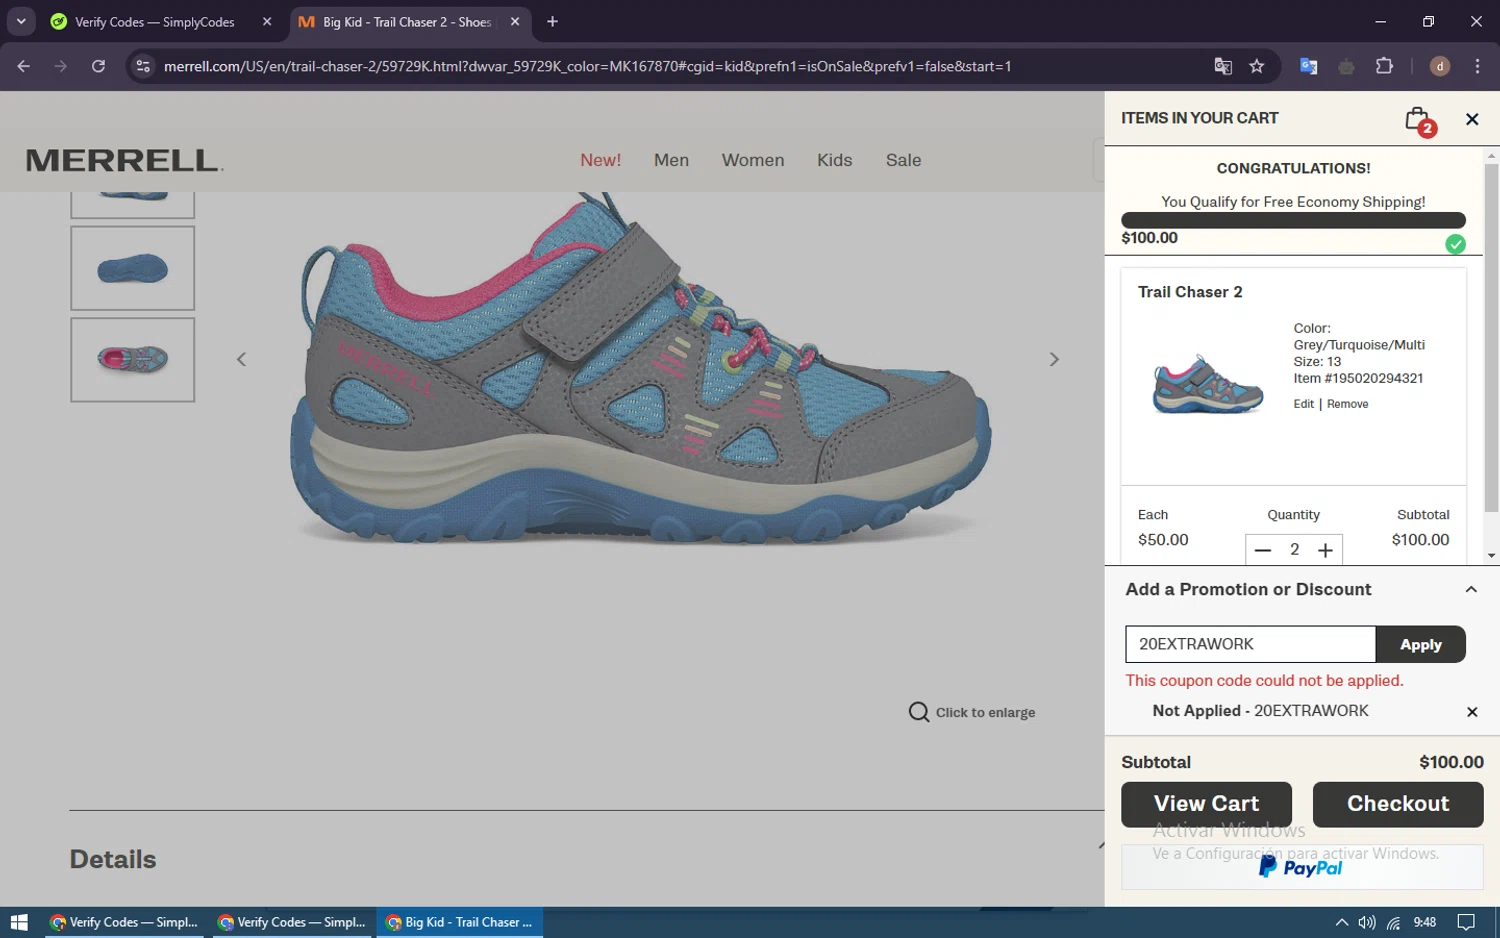
Task: Click the free shipping progress bar
Action: tap(1293, 220)
